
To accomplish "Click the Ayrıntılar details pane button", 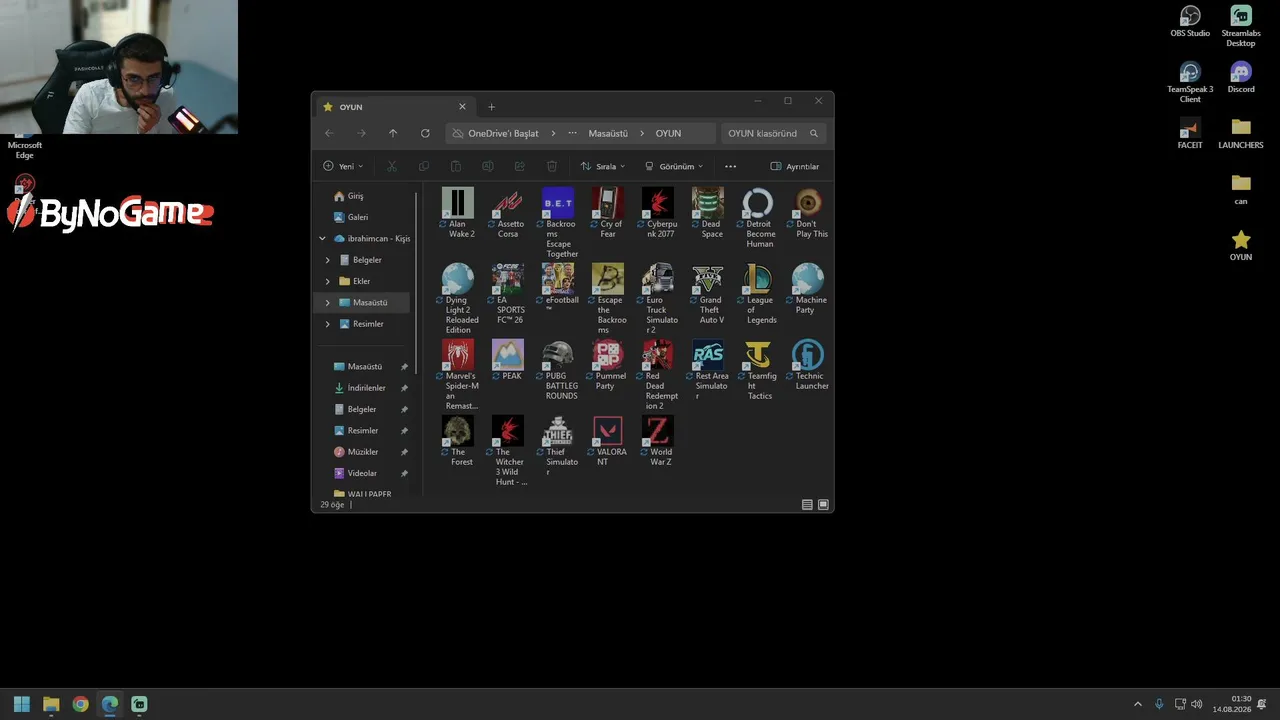I will pyautogui.click(x=795, y=166).
